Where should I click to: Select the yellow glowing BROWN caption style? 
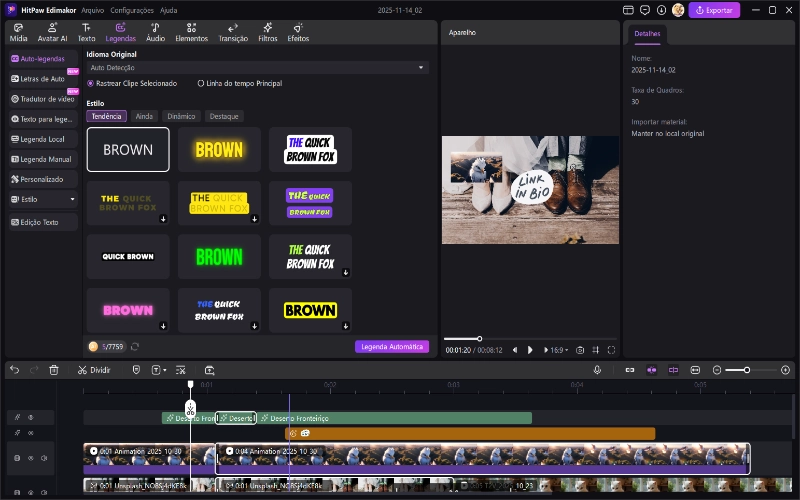pyautogui.click(x=219, y=150)
